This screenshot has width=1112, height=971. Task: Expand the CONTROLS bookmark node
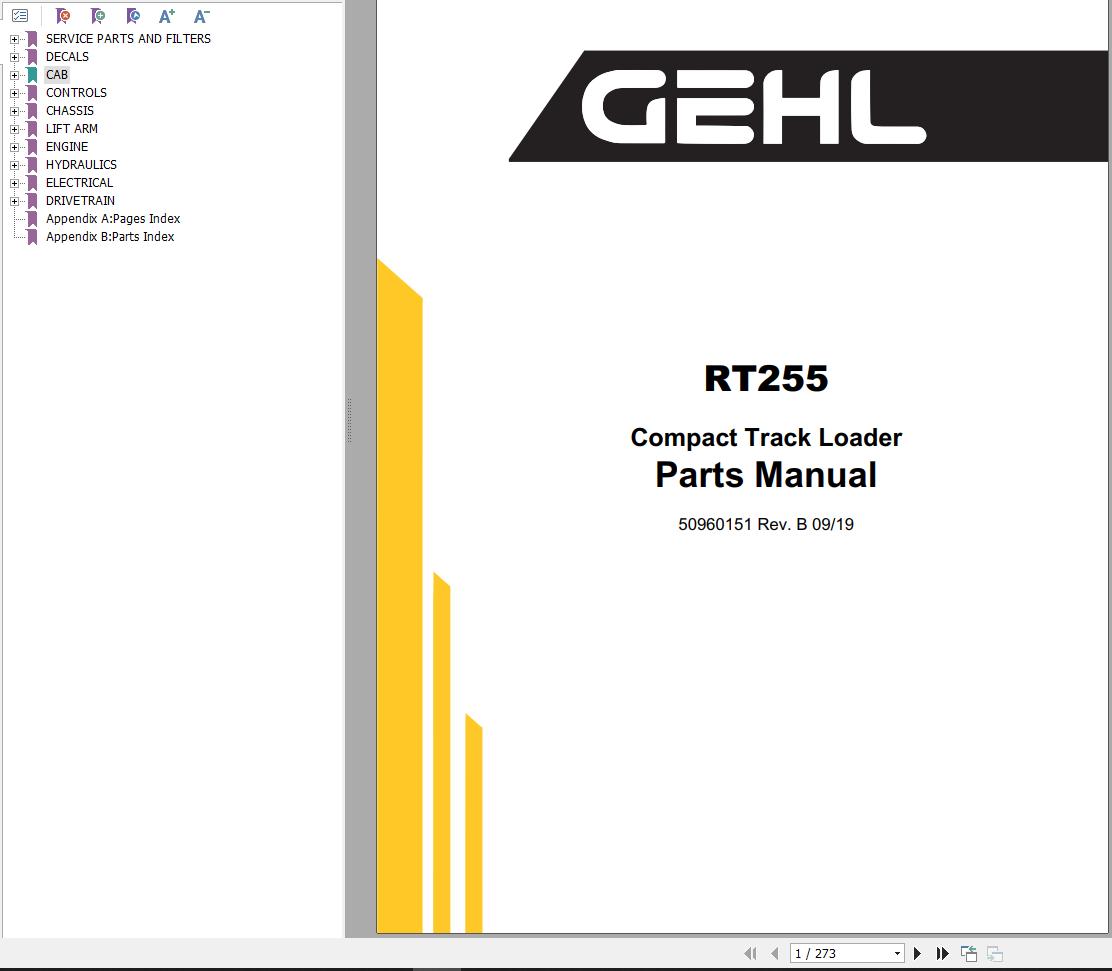[x=14, y=93]
